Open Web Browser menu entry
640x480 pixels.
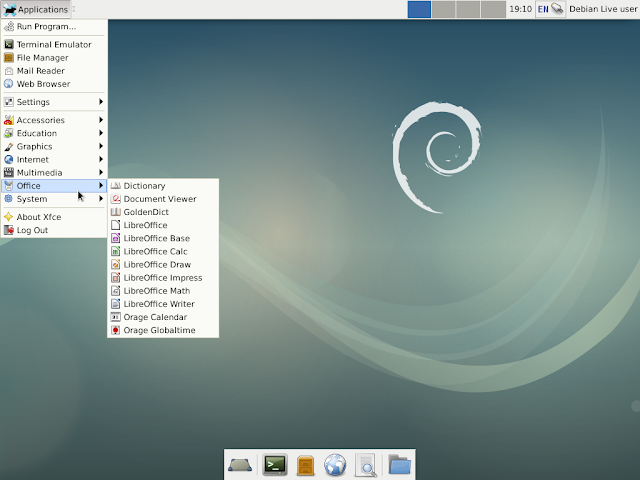54,84
